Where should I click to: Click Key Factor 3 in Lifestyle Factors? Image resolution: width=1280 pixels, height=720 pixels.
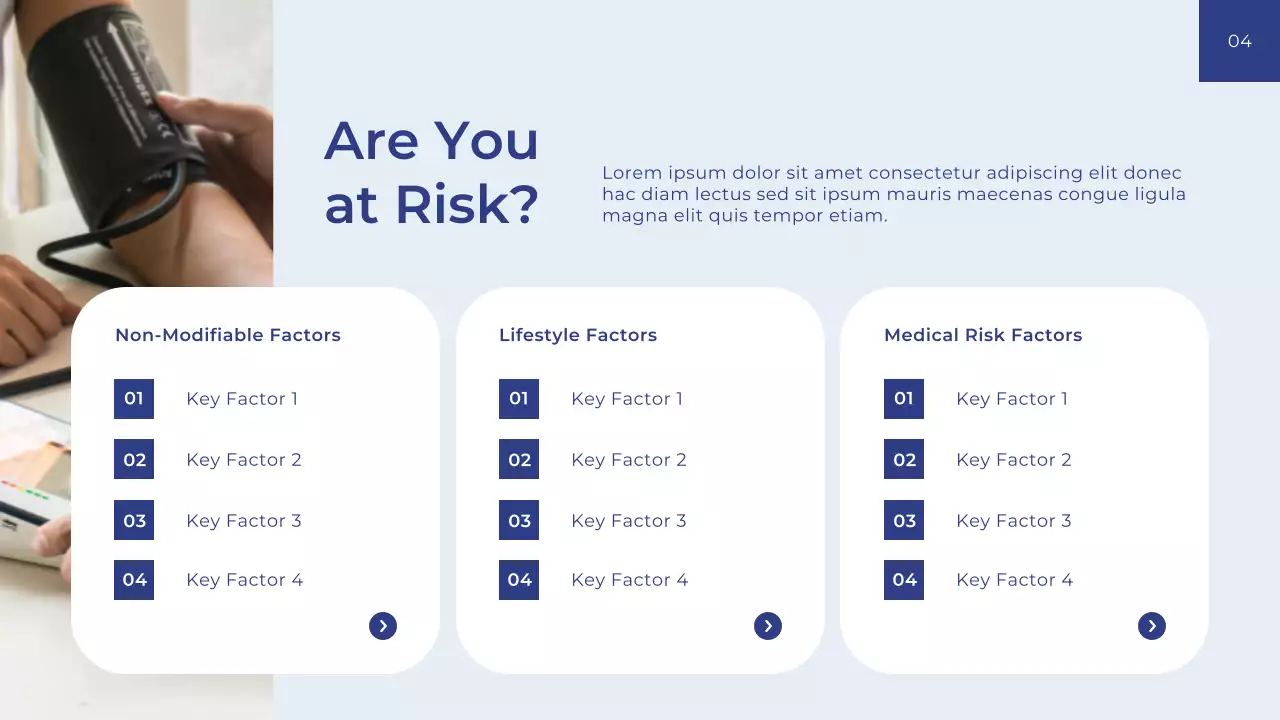629,521
